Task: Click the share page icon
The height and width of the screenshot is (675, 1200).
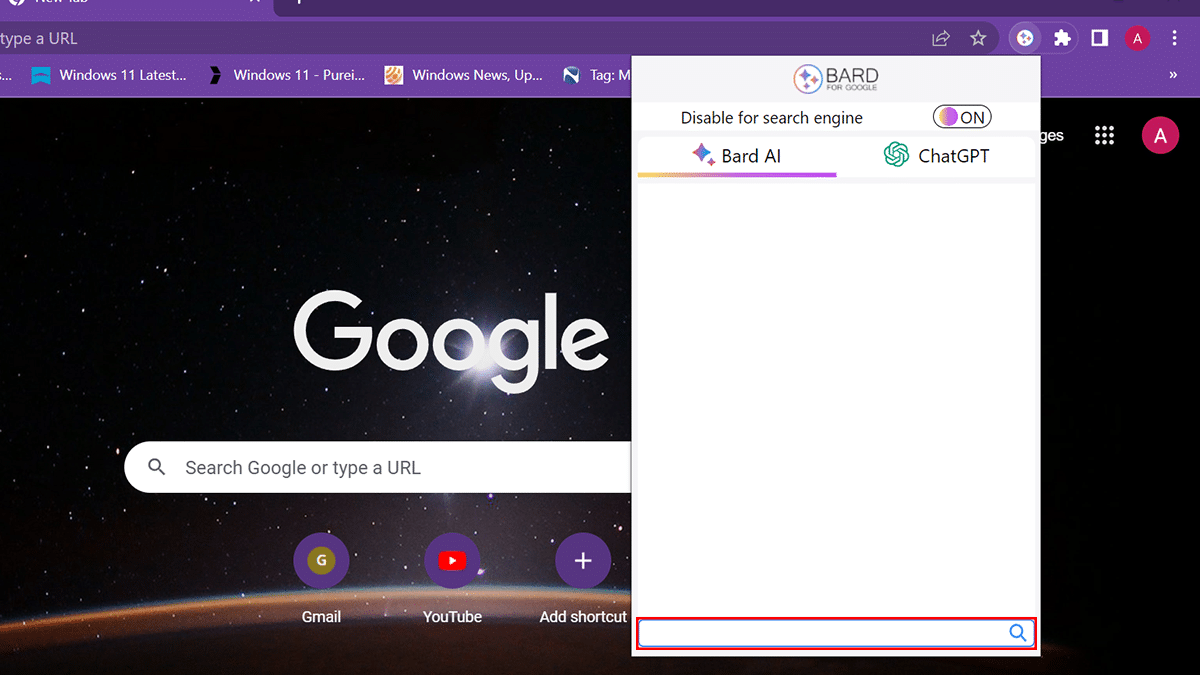Action: (940, 38)
